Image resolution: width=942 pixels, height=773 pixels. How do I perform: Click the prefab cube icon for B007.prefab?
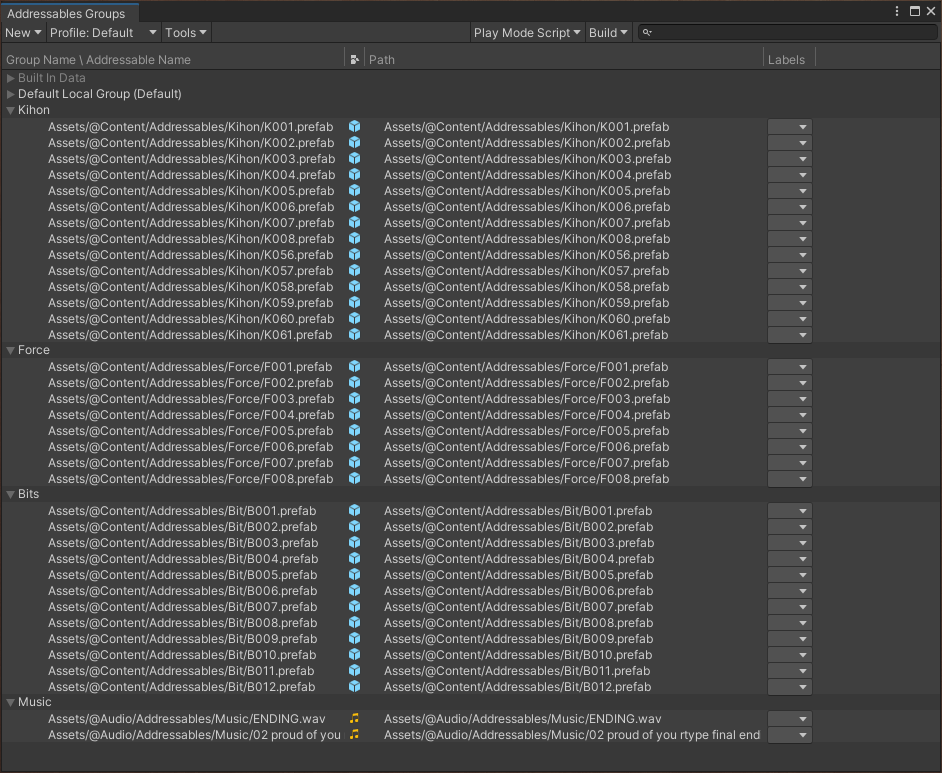pos(354,607)
